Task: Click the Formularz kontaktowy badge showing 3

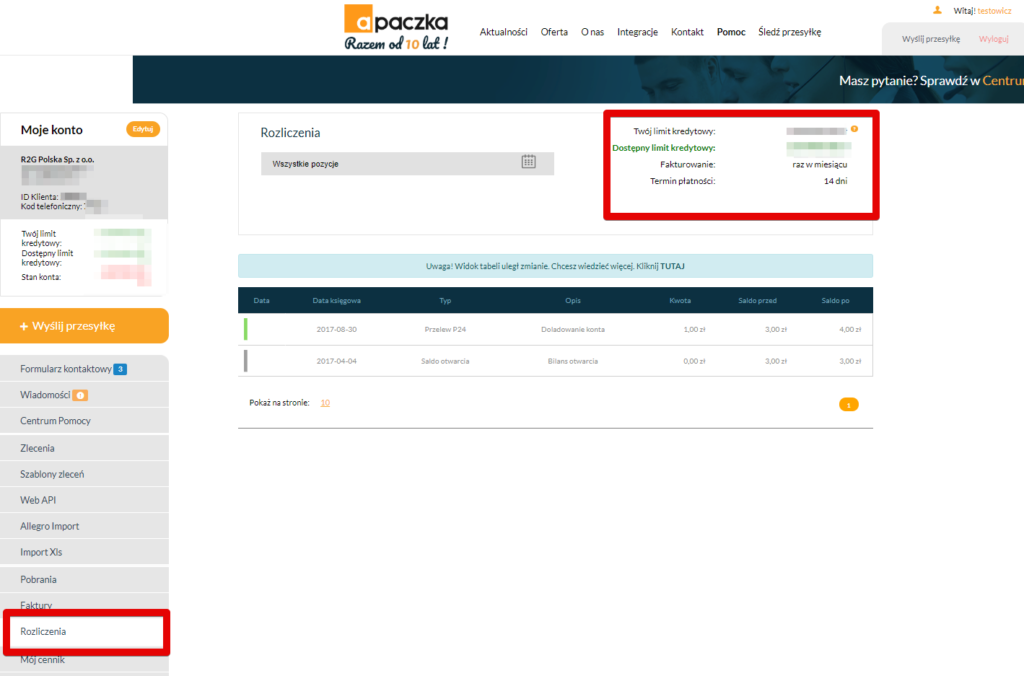Action: pos(119,369)
